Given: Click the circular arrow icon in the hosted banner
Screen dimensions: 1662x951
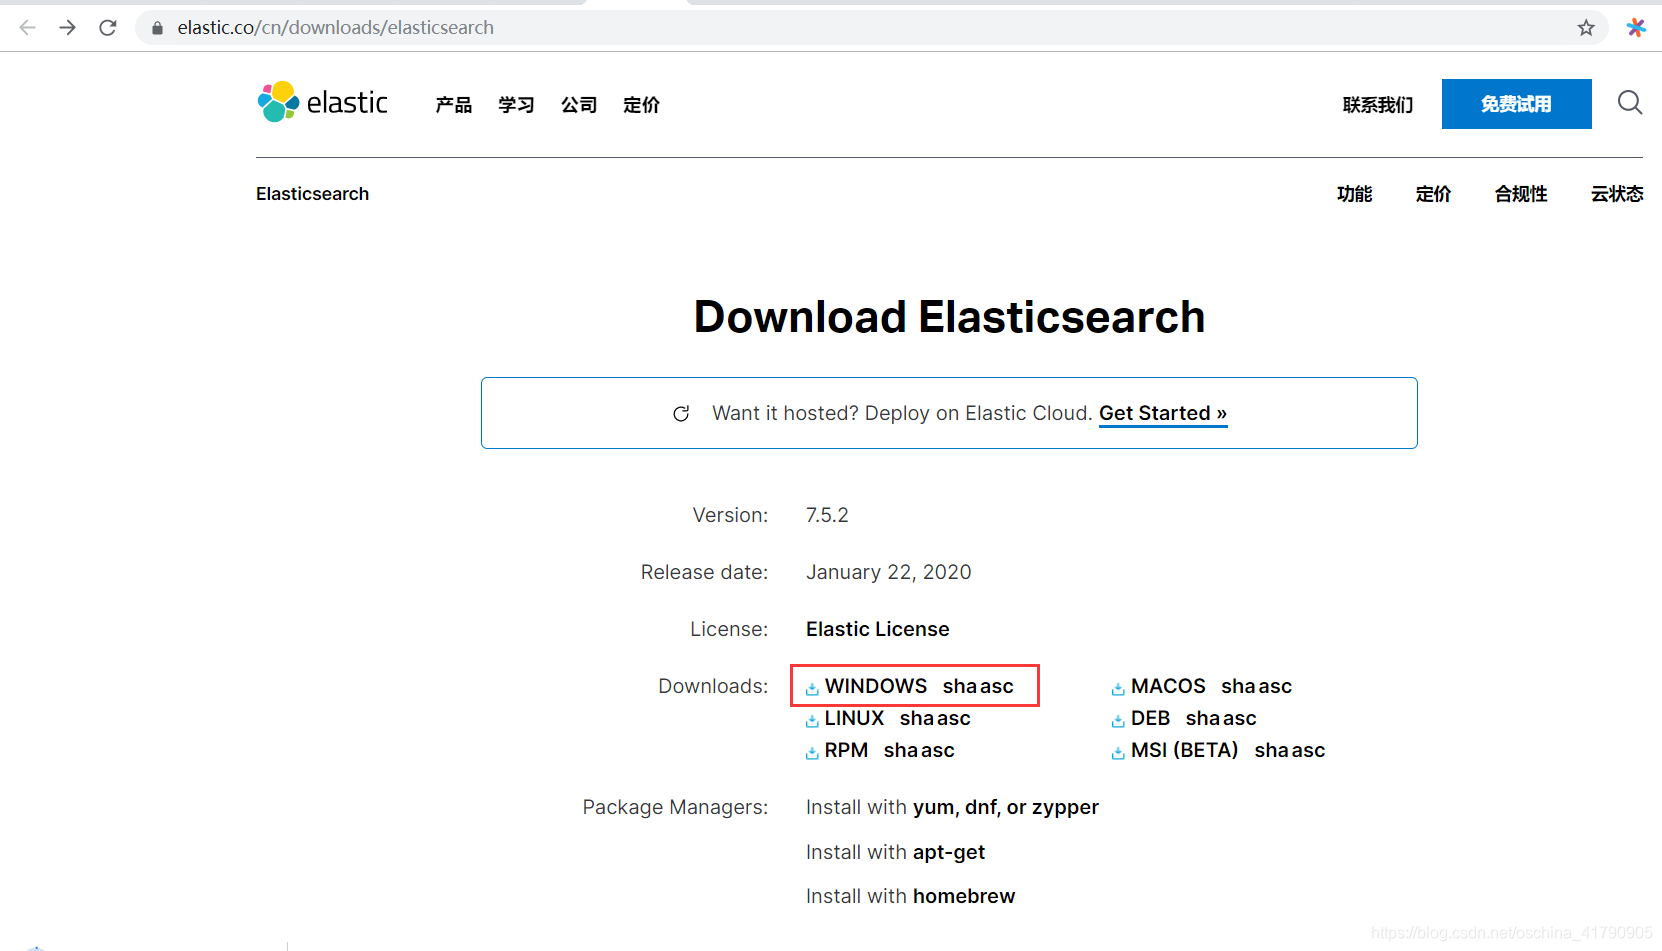Looking at the screenshot, I should coord(681,414).
